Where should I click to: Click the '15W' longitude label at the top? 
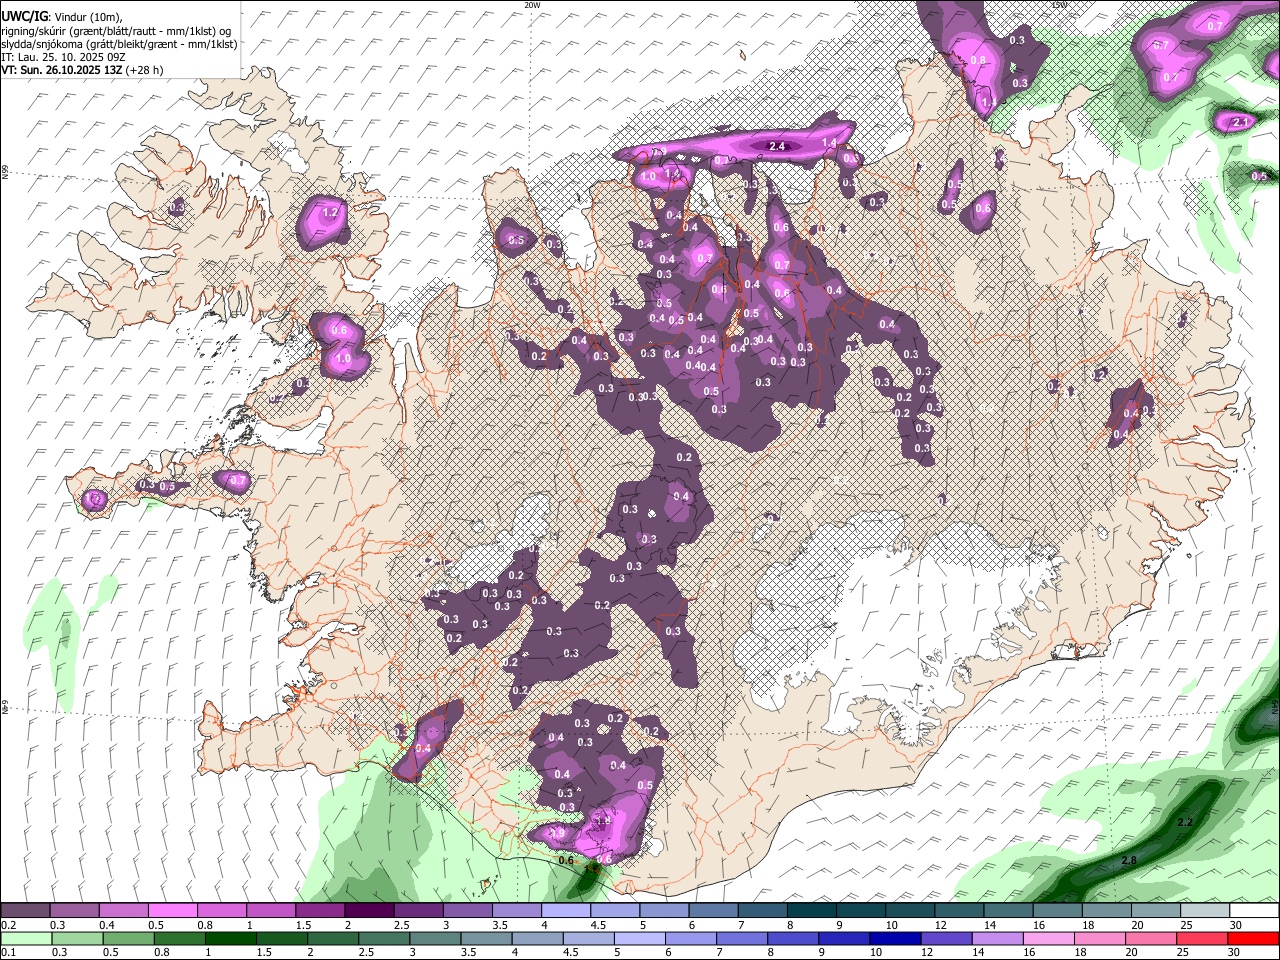point(1060,5)
